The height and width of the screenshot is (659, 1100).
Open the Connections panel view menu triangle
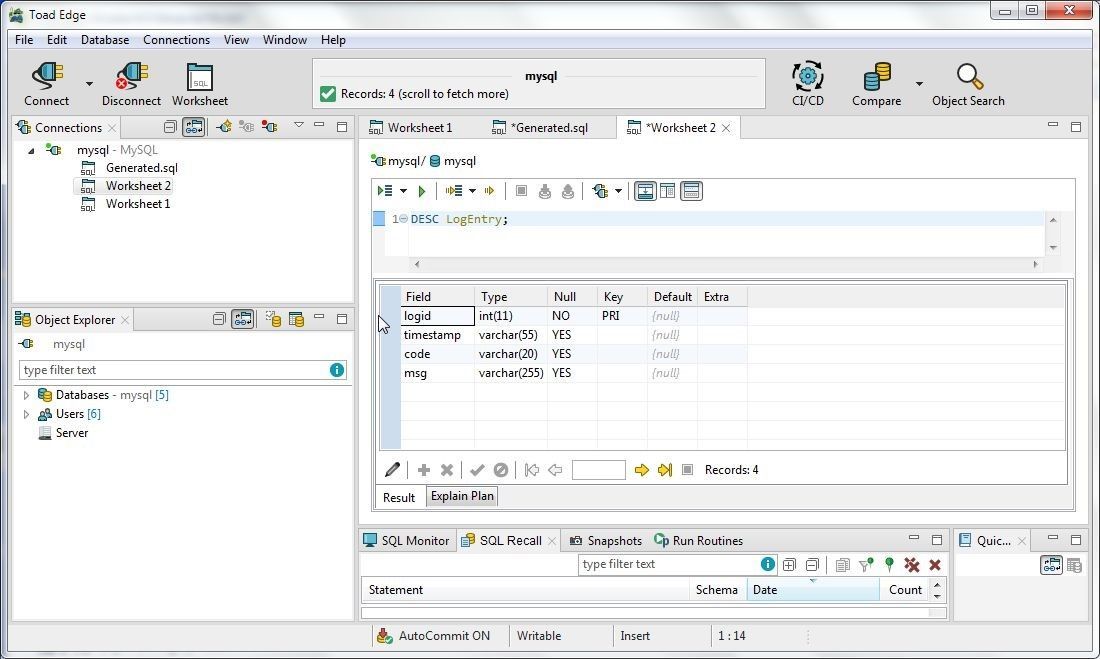click(299, 125)
